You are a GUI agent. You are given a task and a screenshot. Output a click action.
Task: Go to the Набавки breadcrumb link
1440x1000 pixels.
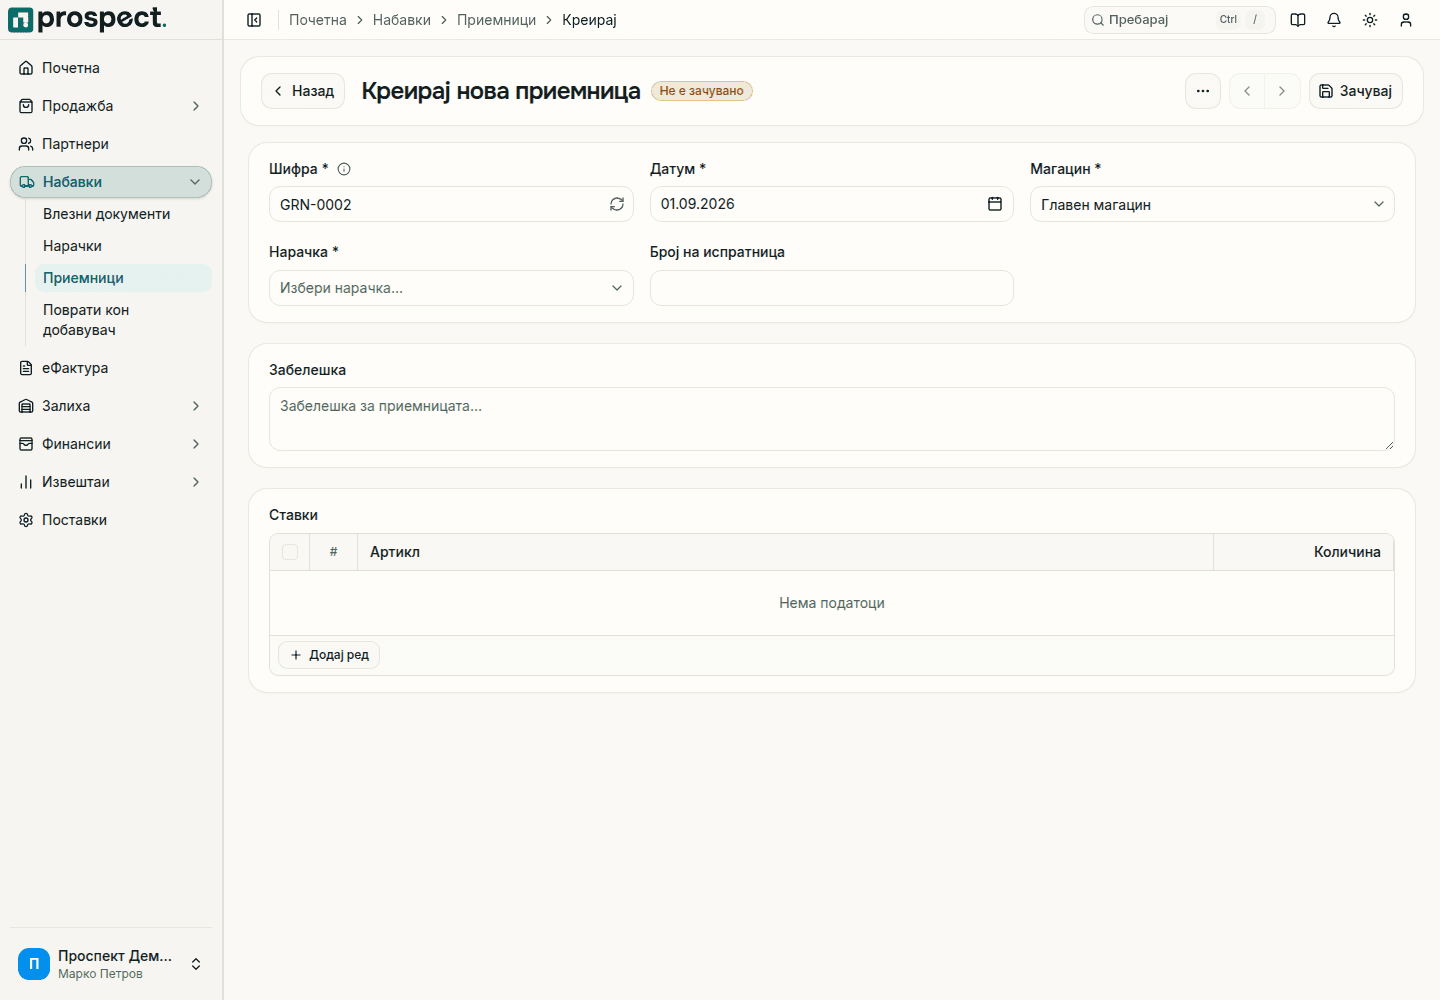(402, 20)
